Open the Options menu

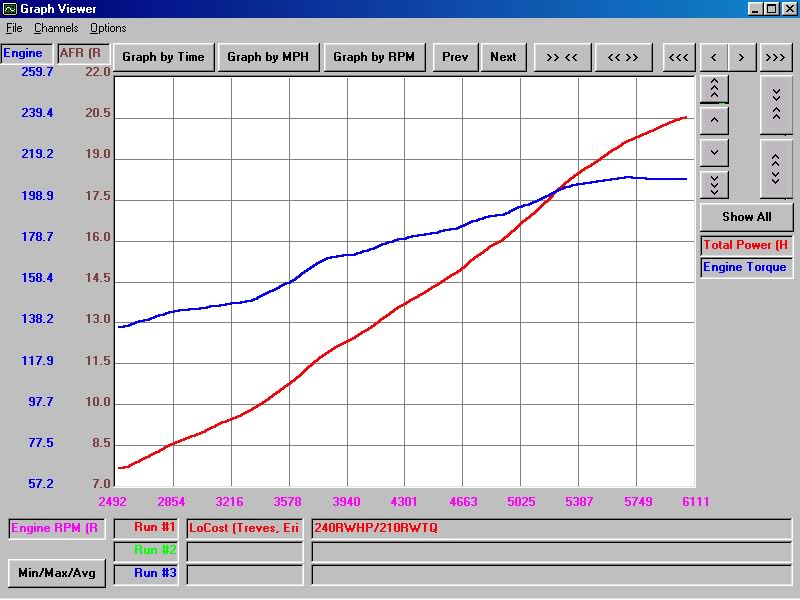(x=107, y=28)
